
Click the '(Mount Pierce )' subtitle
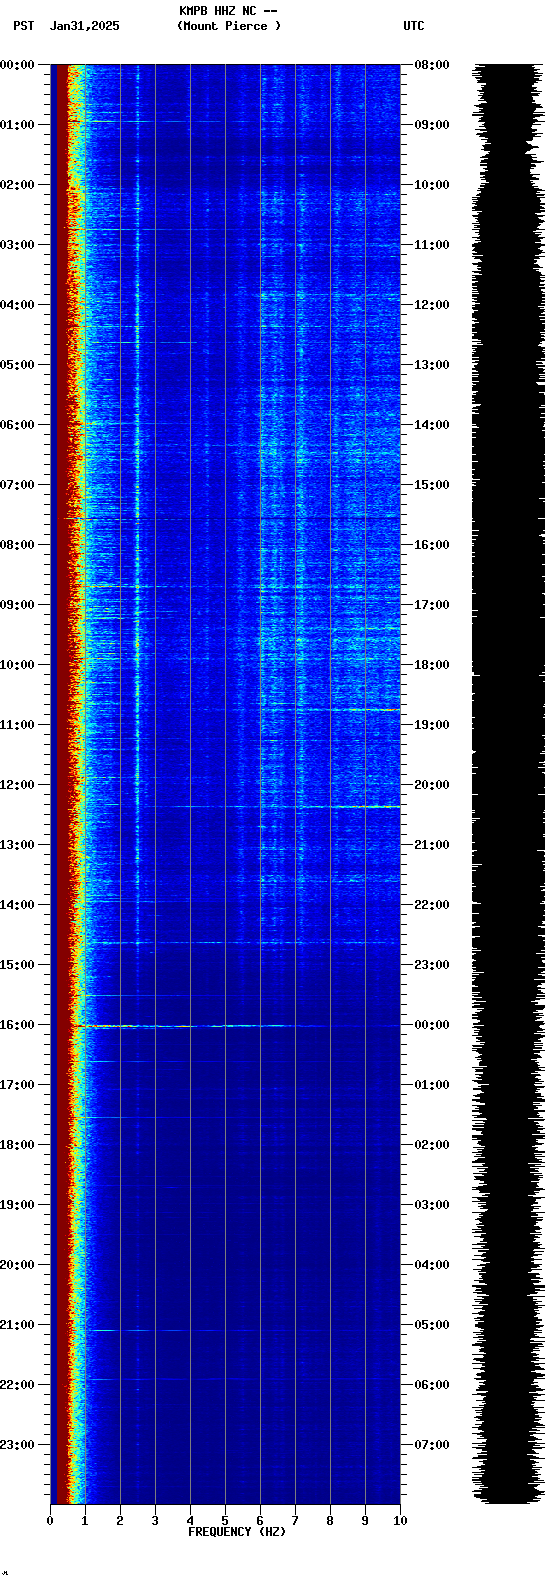(x=229, y=26)
